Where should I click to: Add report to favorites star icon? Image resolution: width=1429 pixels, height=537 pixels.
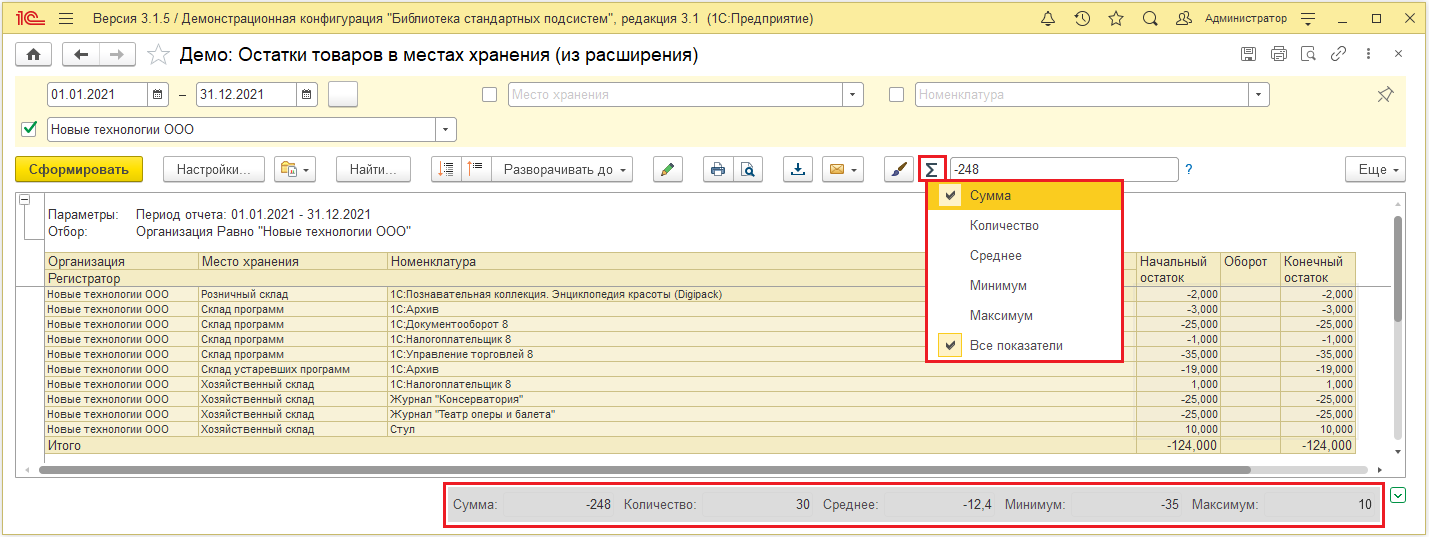click(157, 55)
